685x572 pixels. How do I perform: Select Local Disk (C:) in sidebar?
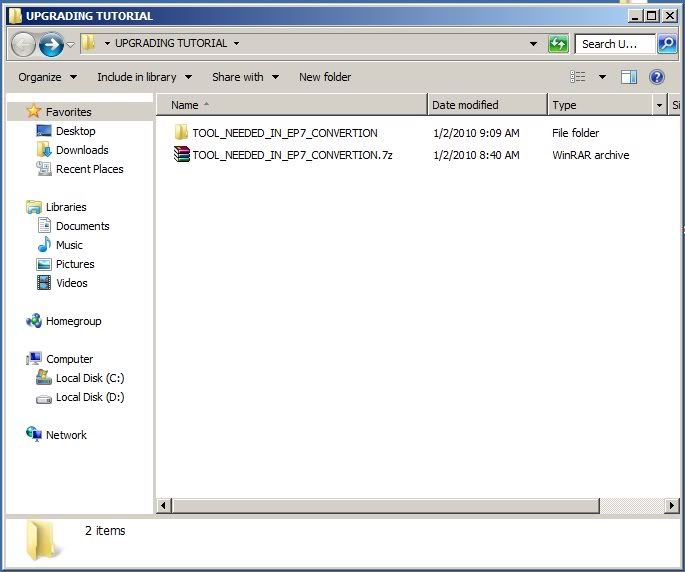point(90,378)
